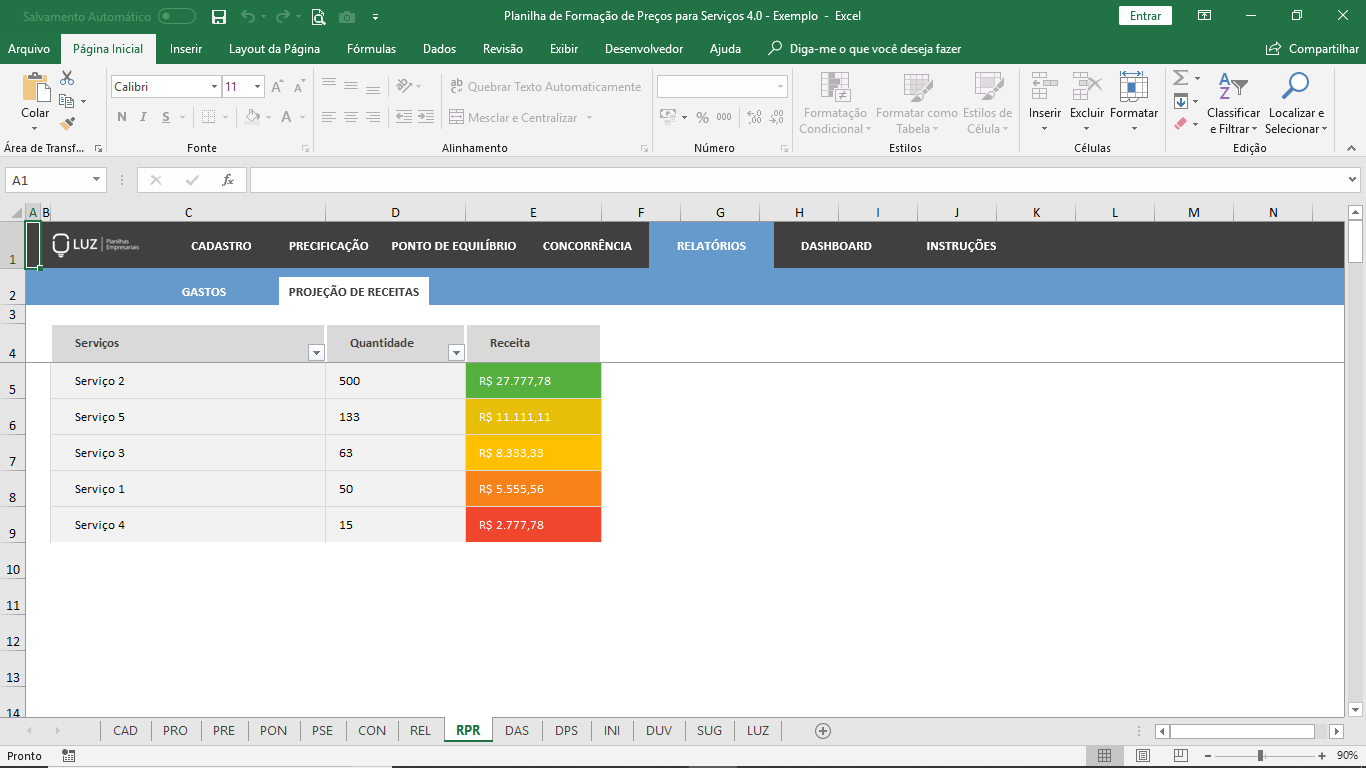Open the Quantidade column filter dropdown

click(456, 352)
